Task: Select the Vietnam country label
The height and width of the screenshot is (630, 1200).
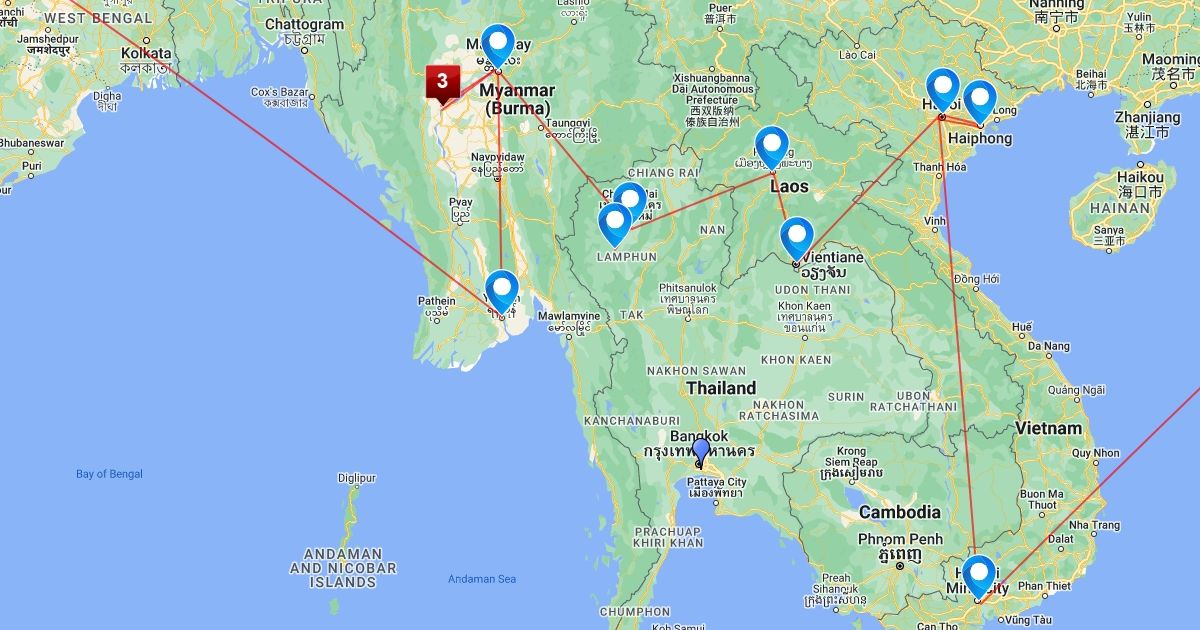Action: coord(1048,428)
